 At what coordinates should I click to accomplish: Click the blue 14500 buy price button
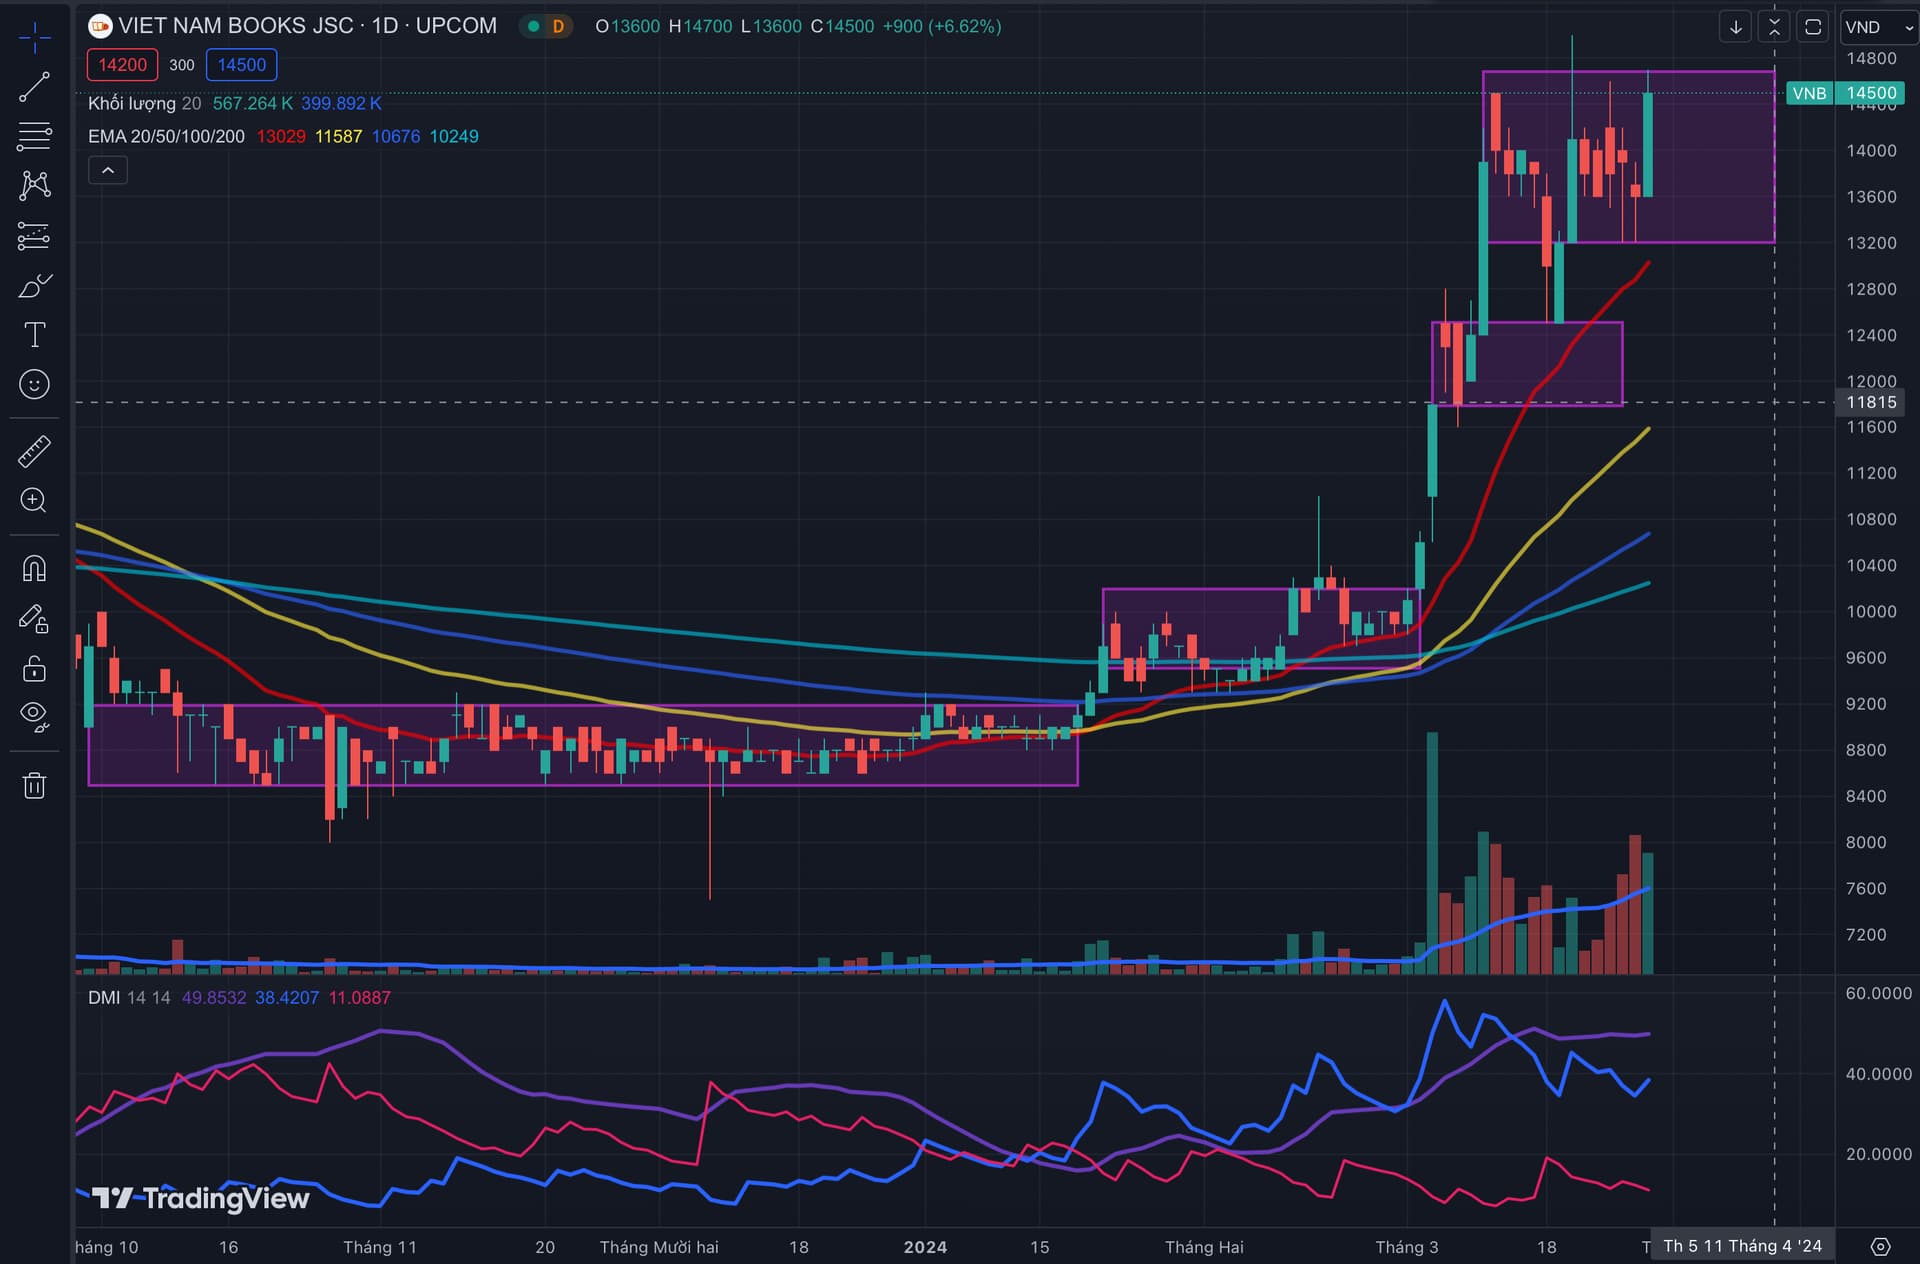(x=241, y=65)
